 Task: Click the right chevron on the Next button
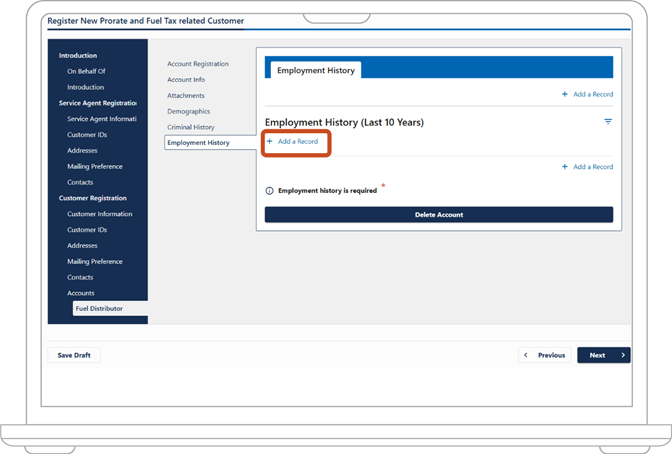(x=623, y=355)
